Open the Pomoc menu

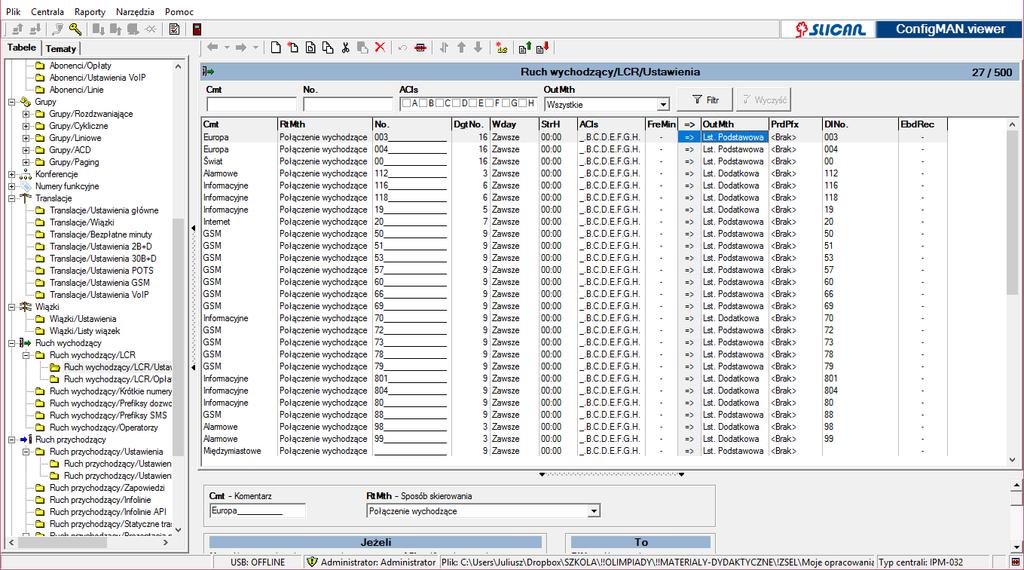(x=180, y=12)
